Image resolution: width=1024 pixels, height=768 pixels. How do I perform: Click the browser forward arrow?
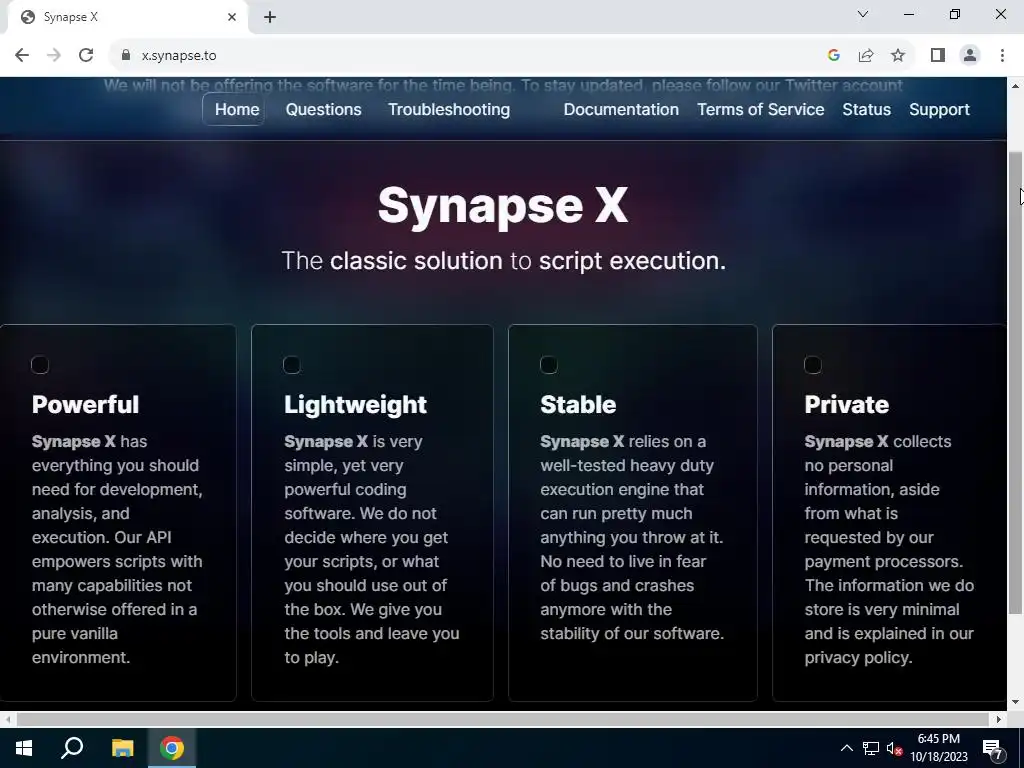pos(54,56)
